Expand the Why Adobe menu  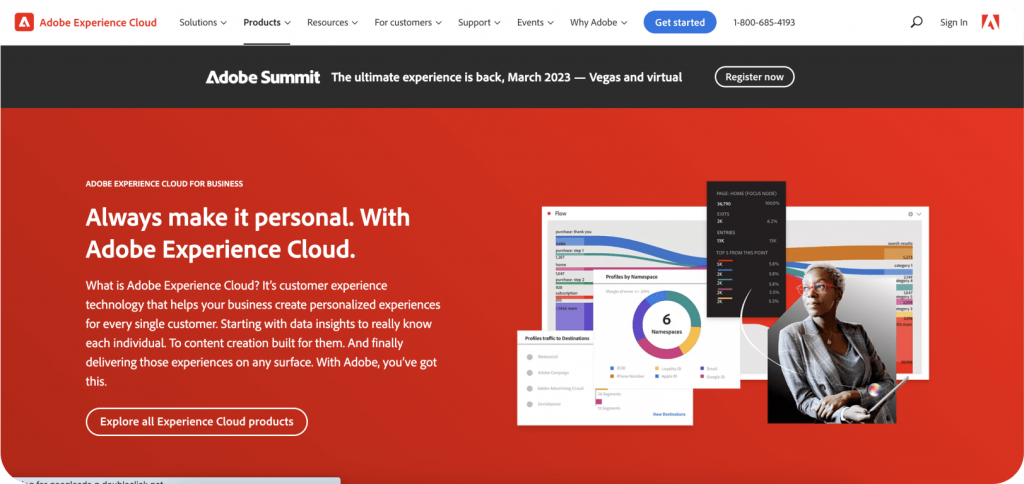click(598, 22)
